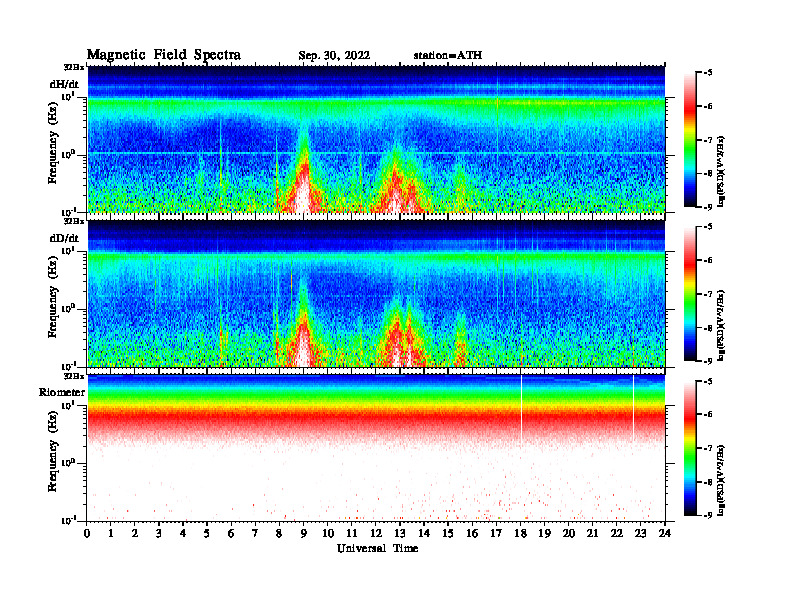Click the hour 4 tick label
792x612 pixels.
click(183, 534)
